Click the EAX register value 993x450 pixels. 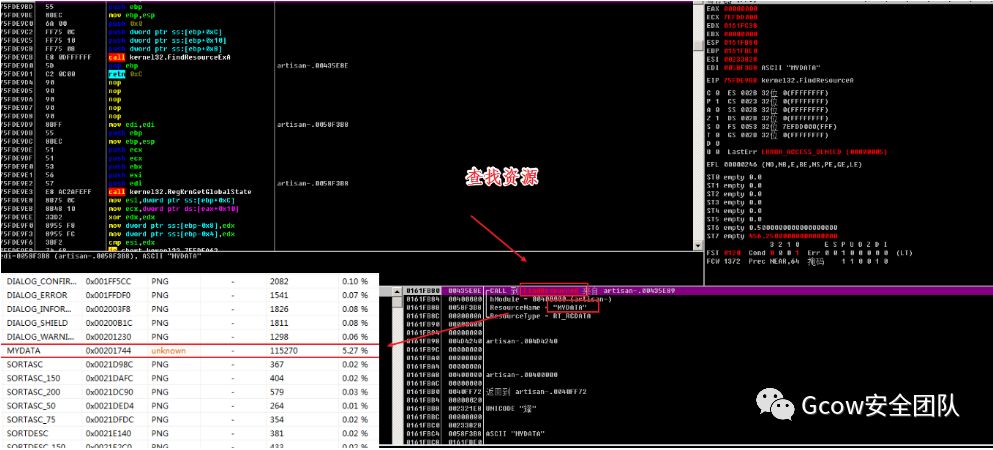click(741, 8)
